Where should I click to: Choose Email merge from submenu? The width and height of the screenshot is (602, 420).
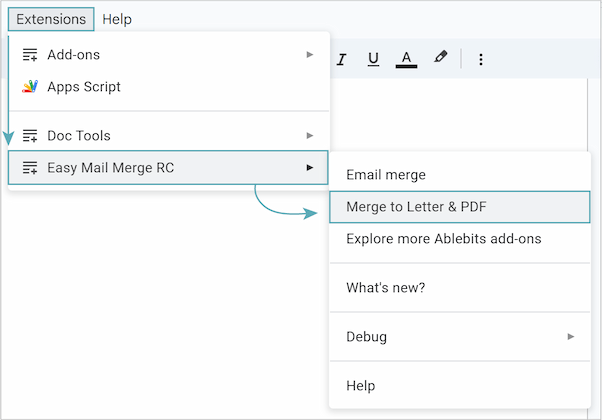[x=460, y=175]
